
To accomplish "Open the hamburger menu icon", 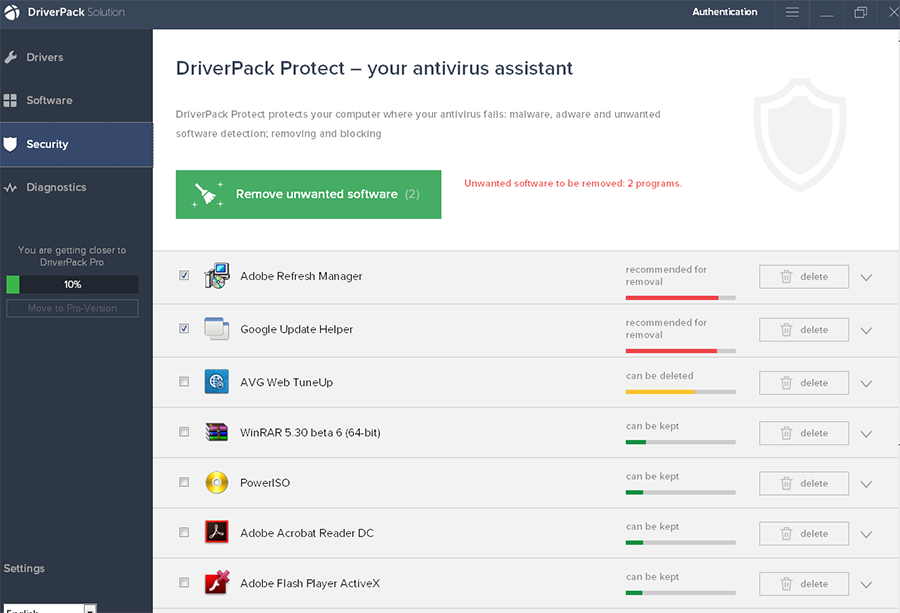I will 792,12.
